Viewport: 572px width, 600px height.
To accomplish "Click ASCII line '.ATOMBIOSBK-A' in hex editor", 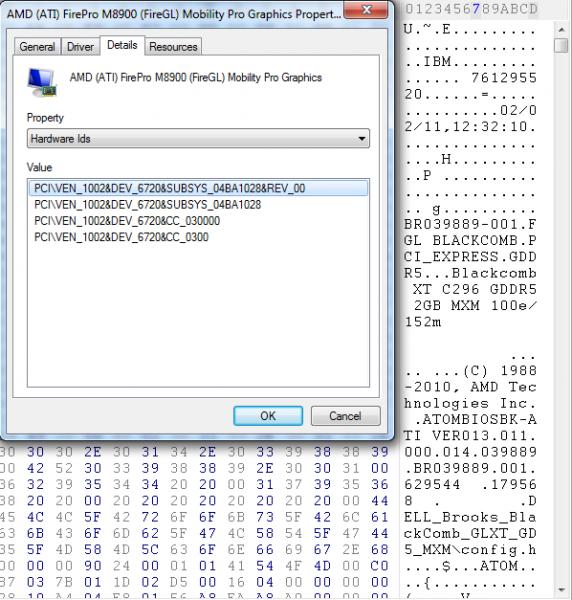I will tap(475, 420).
